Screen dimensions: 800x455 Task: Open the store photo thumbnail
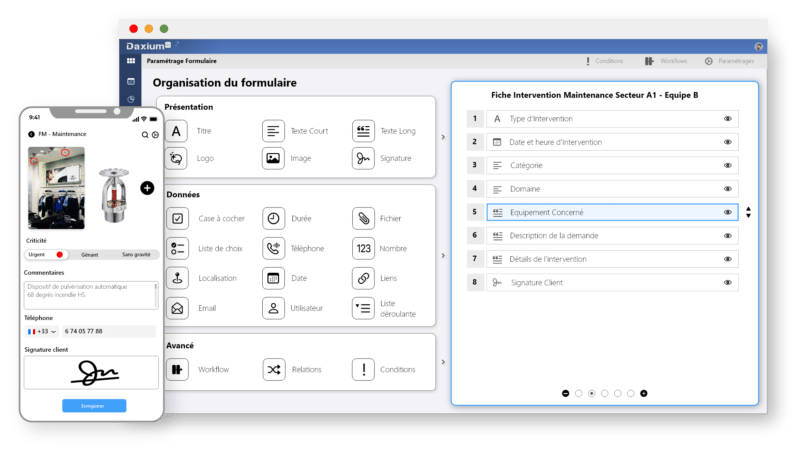click(x=56, y=188)
